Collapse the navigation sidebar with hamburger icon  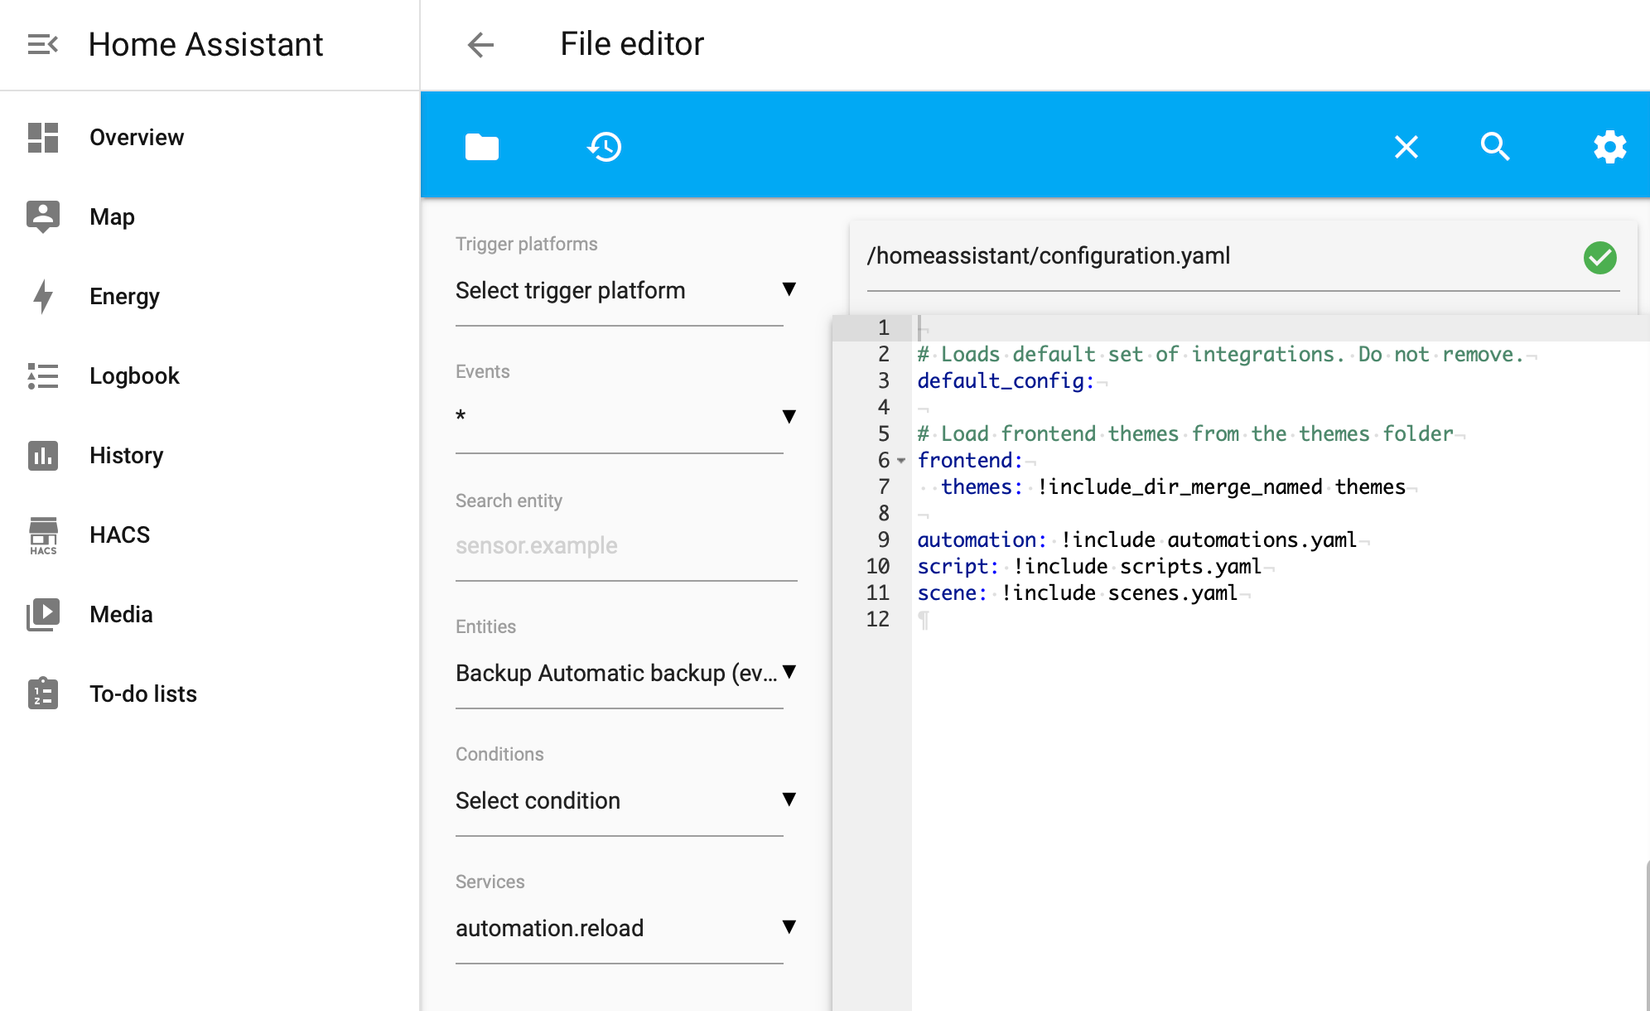point(41,44)
